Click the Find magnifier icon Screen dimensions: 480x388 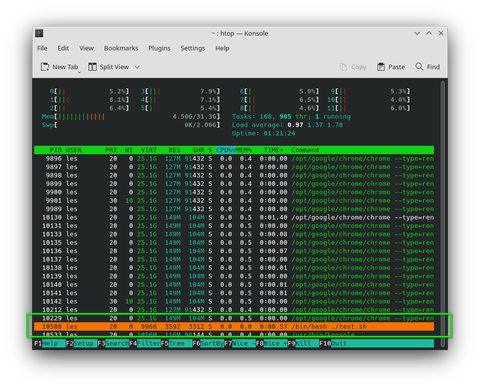coord(419,67)
